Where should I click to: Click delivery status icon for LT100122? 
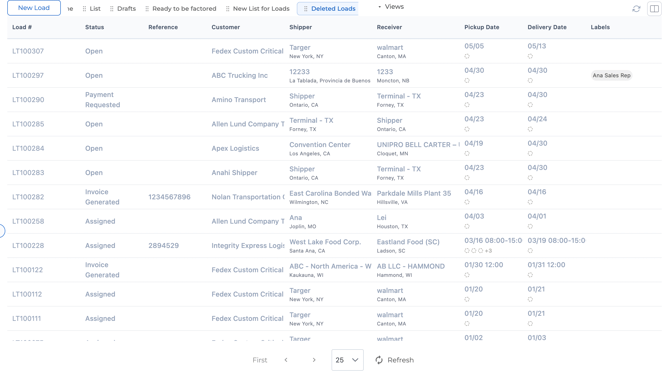tap(530, 275)
